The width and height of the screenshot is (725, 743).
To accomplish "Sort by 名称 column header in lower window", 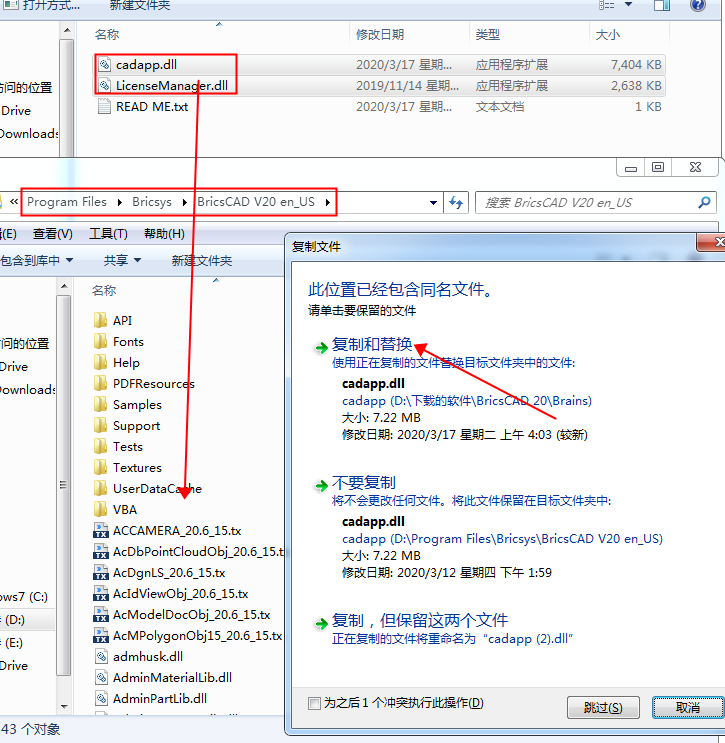I will coord(104,290).
